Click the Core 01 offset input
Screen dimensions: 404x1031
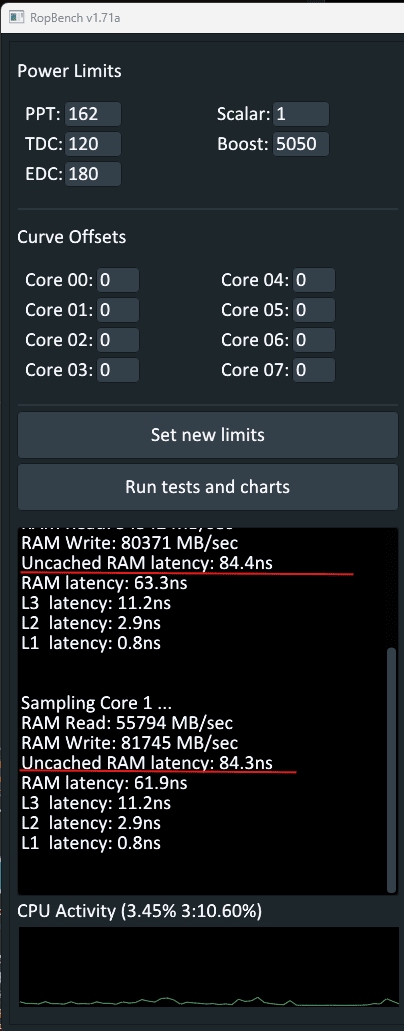pyautogui.click(x=118, y=310)
